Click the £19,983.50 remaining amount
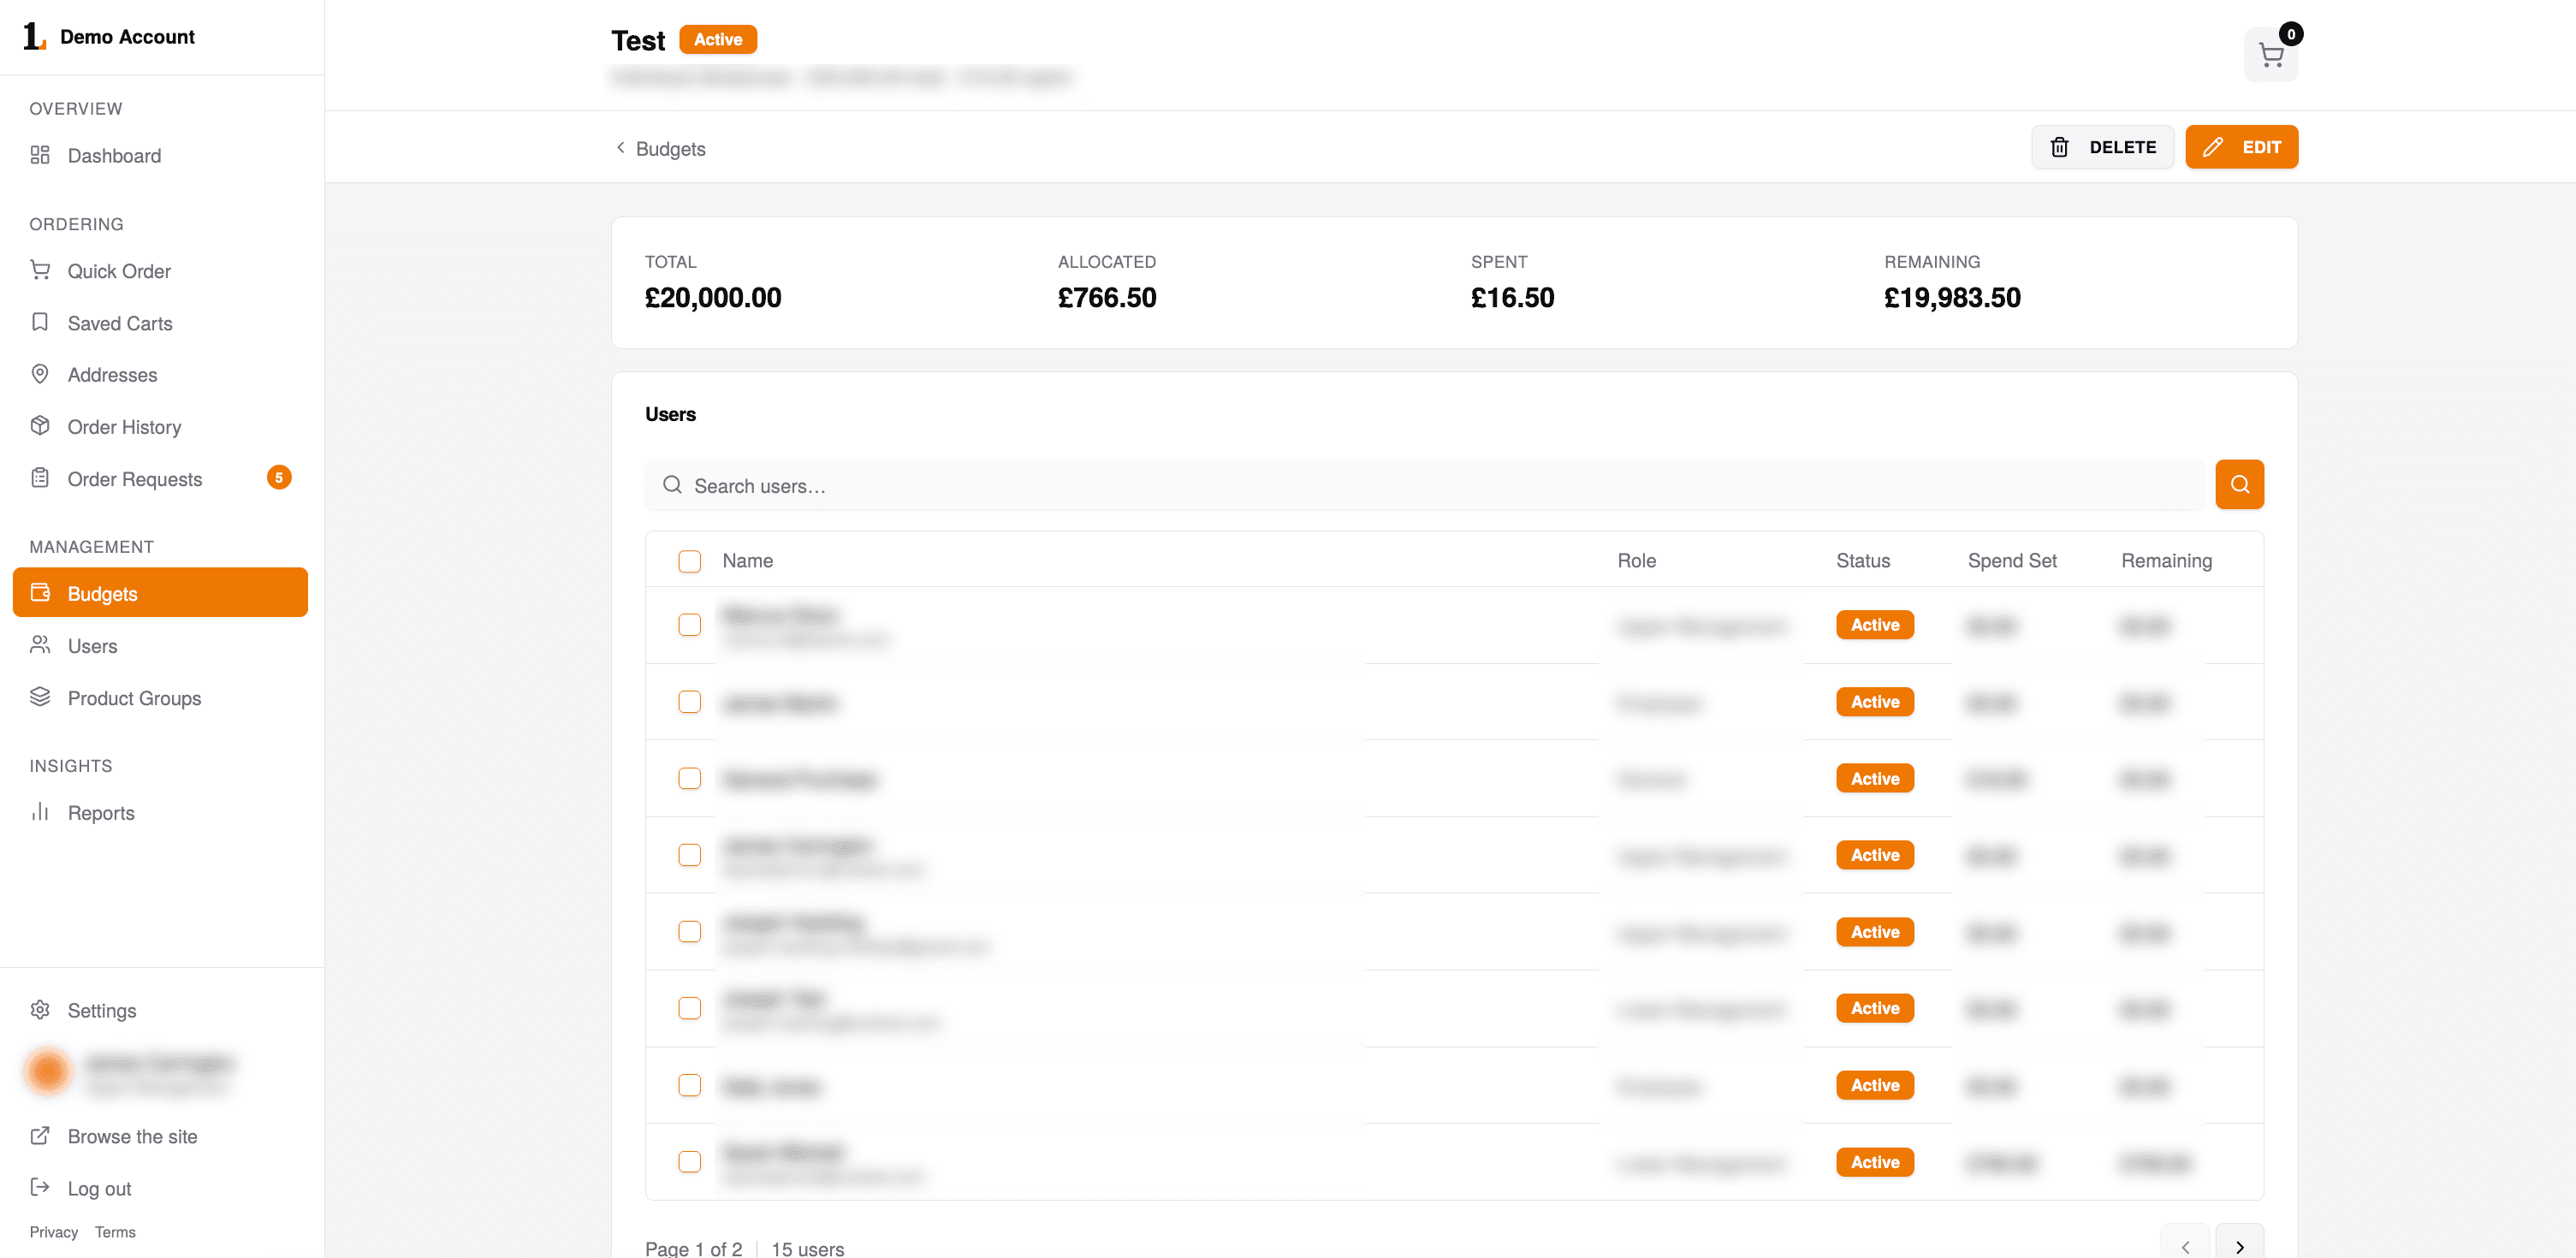The height and width of the screenshot is (1258, 2576). click(1951, 298)
